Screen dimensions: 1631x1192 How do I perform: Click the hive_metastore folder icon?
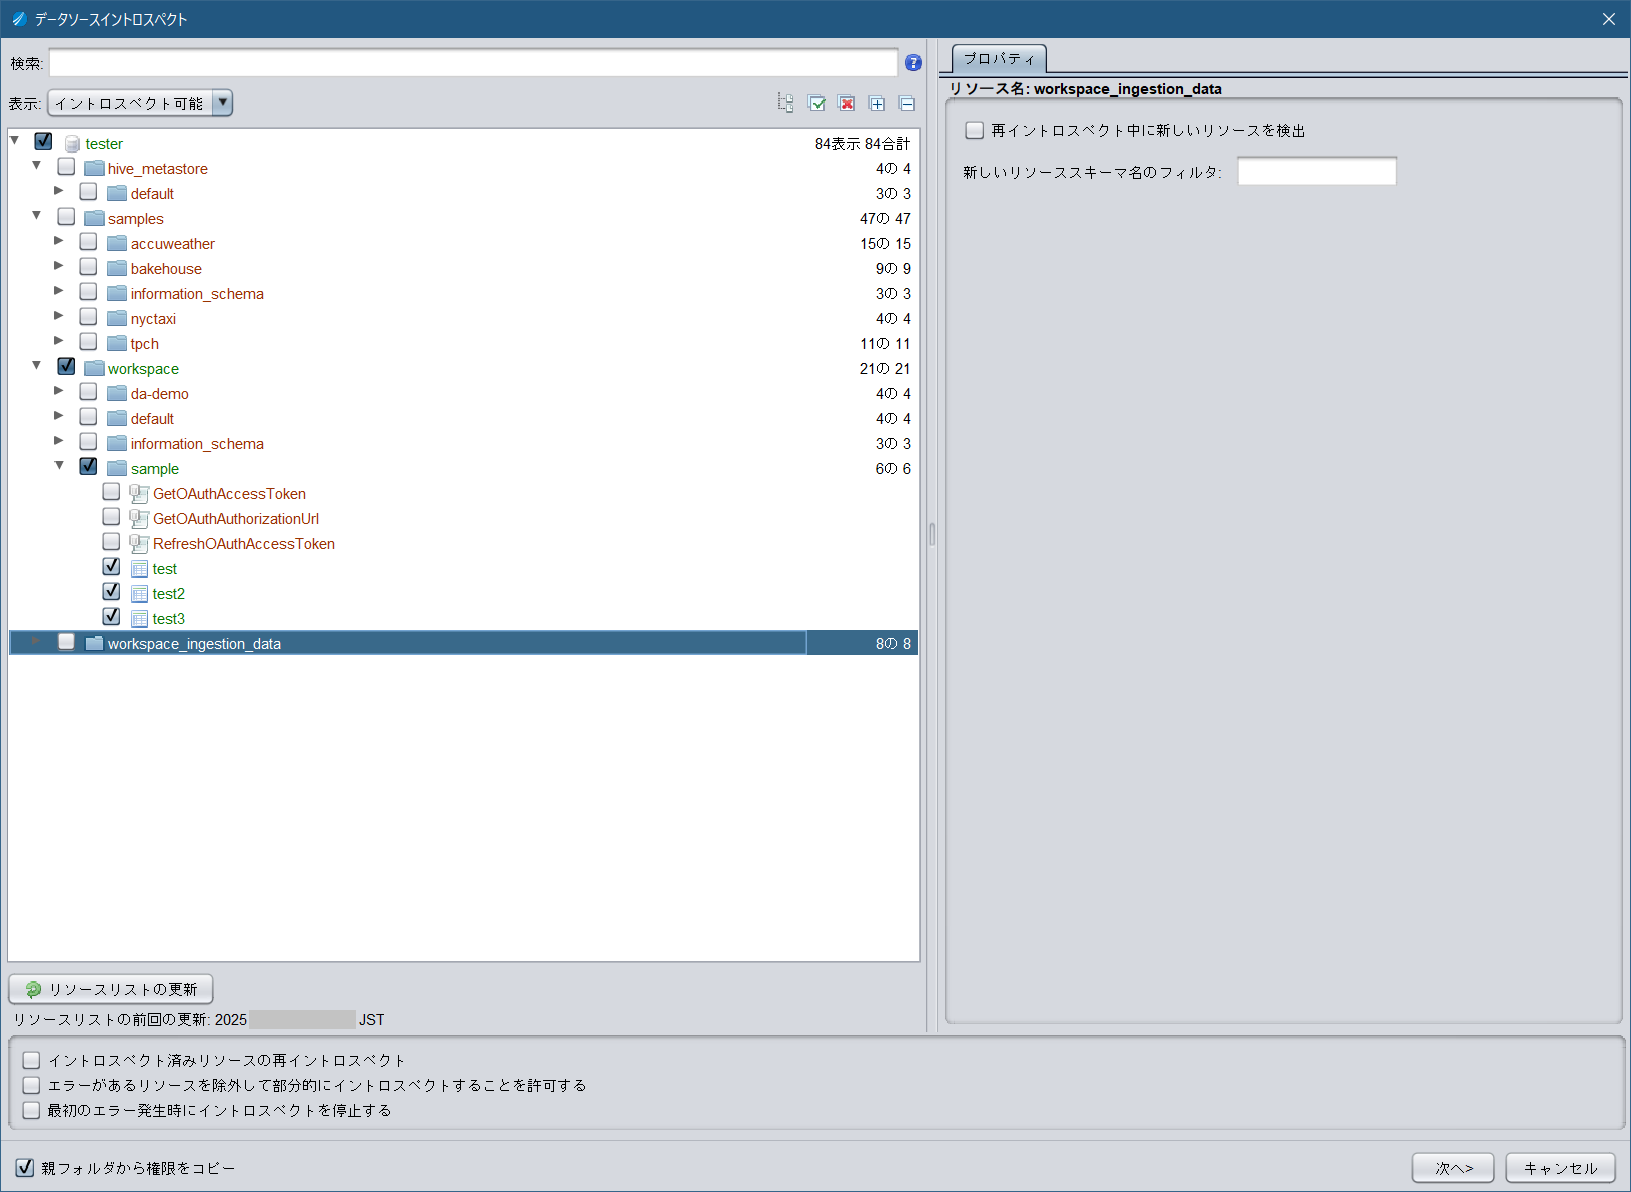[x=95, y=168]
